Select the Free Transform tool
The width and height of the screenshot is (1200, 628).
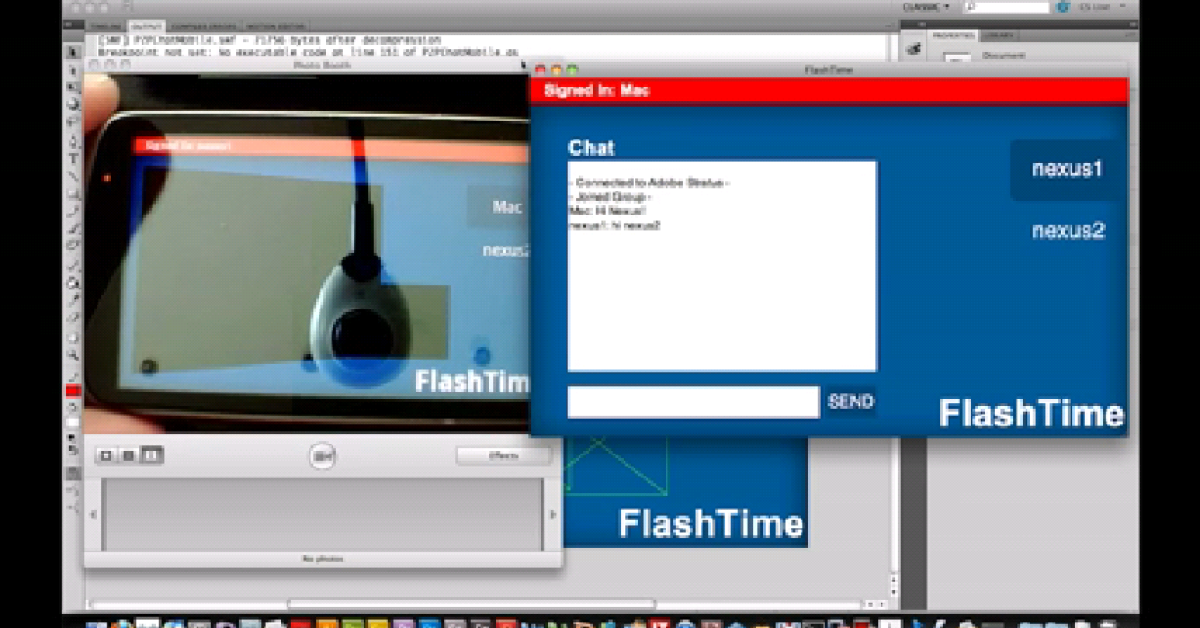tap(73, 87)
